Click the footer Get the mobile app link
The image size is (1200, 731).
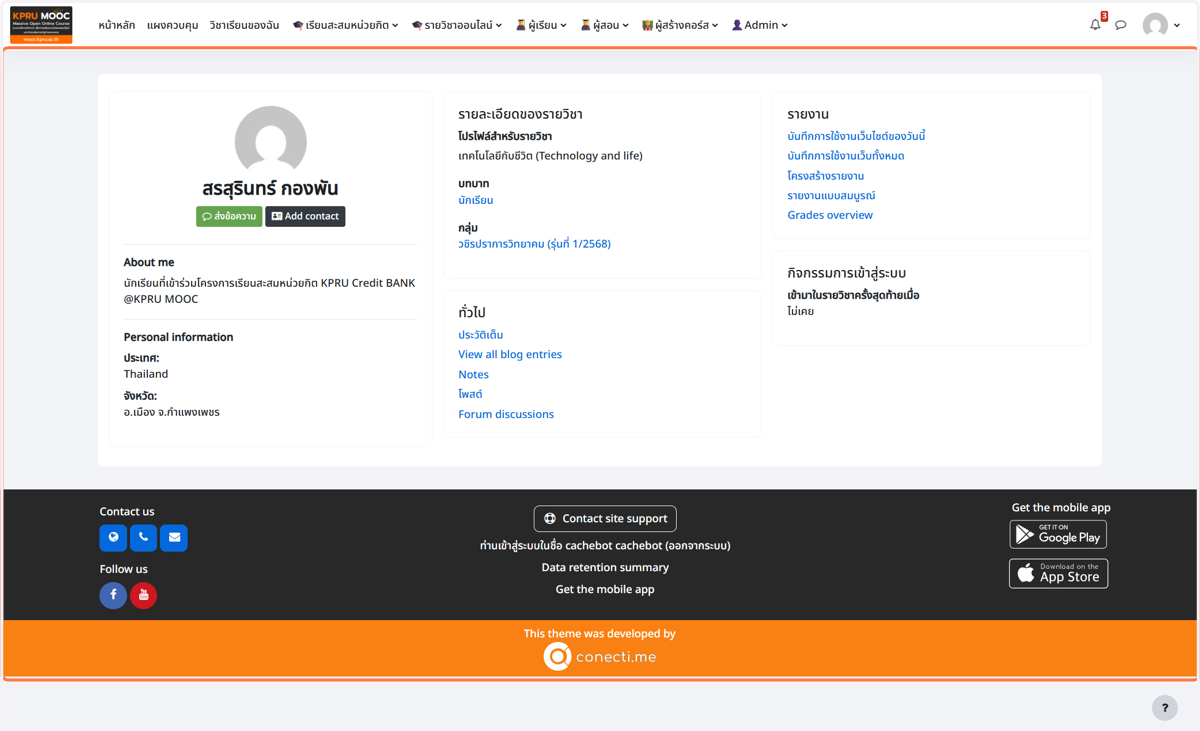605,589
